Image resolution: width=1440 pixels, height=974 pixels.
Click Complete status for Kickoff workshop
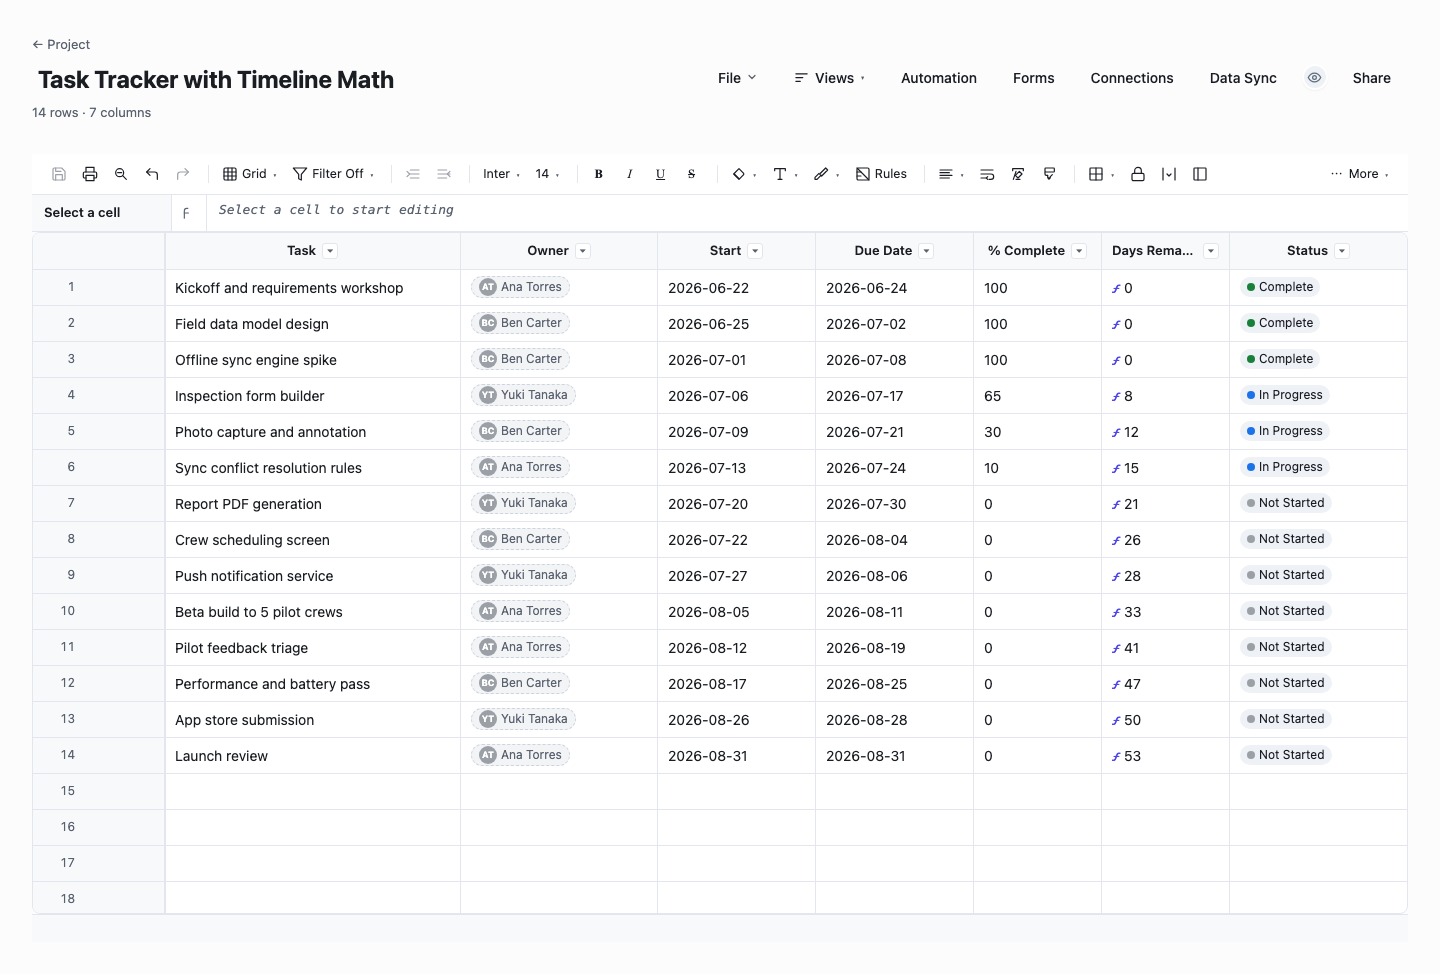point(1279,287)
